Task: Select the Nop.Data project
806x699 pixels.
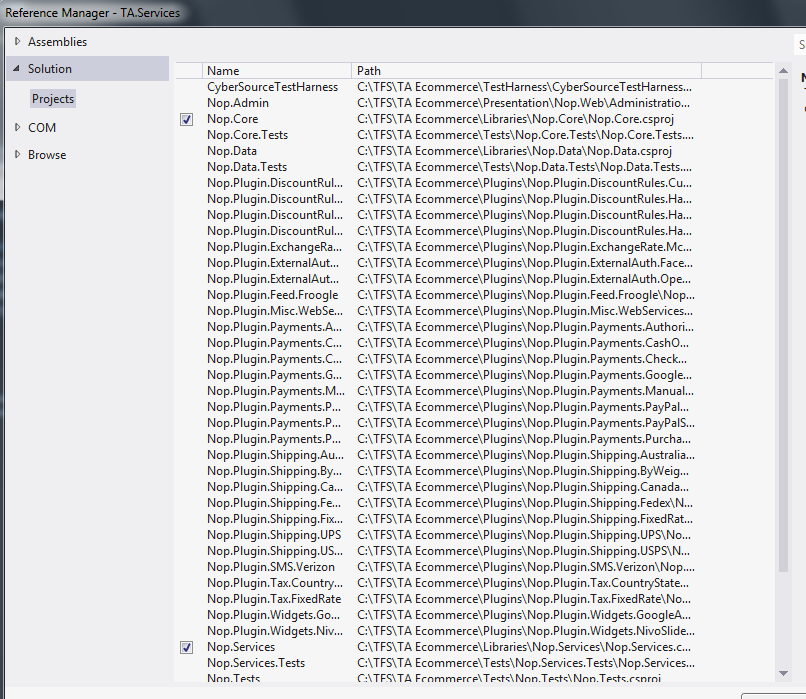Action: 232,151
